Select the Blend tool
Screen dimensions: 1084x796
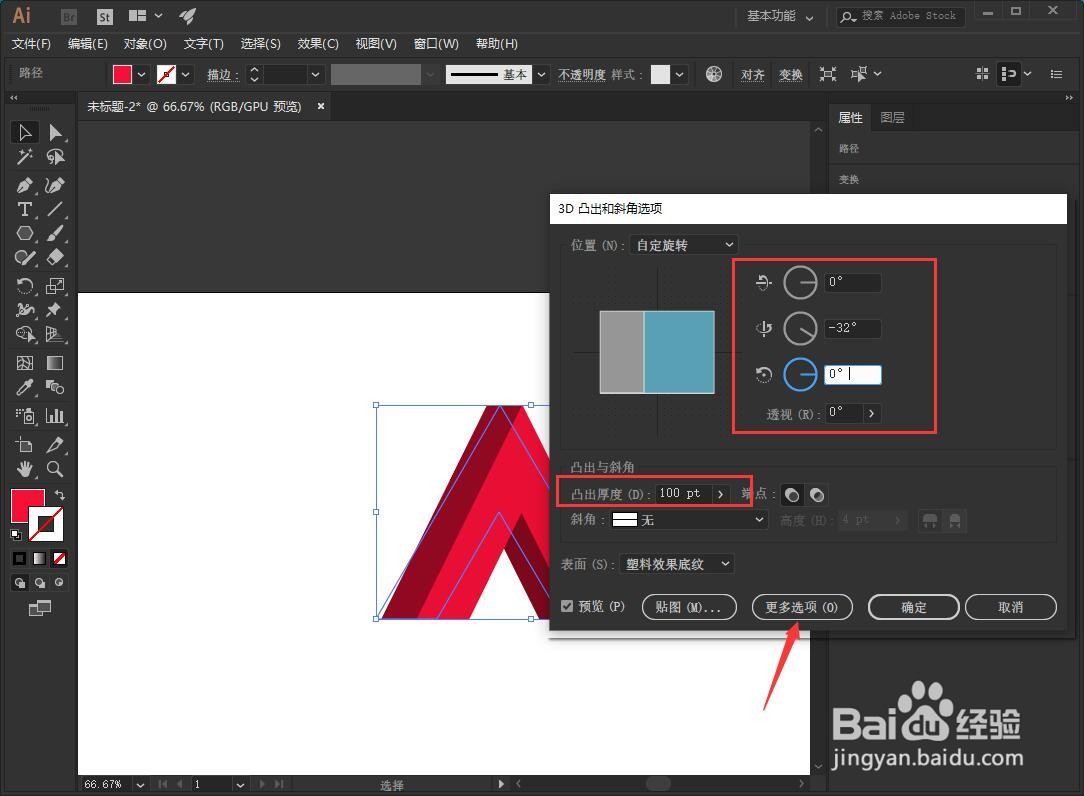[x=55, y=387]
